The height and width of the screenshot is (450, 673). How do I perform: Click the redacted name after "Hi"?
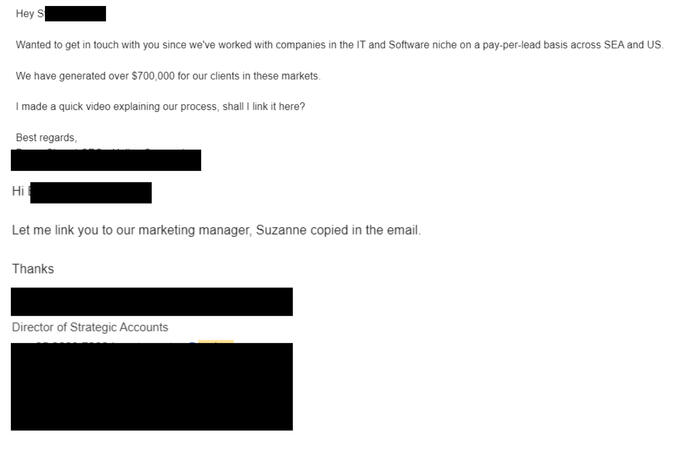tap(90, 192)
